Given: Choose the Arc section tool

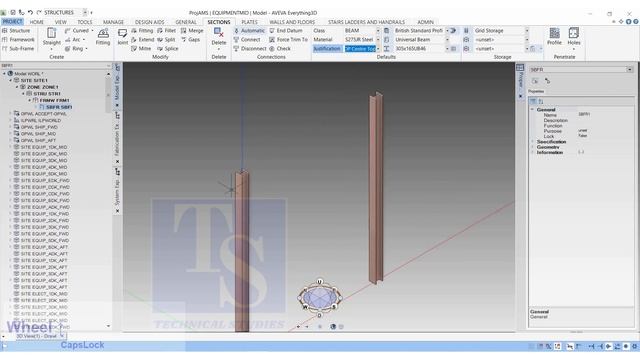Looking at the screenshot, I should click(76, 40).
